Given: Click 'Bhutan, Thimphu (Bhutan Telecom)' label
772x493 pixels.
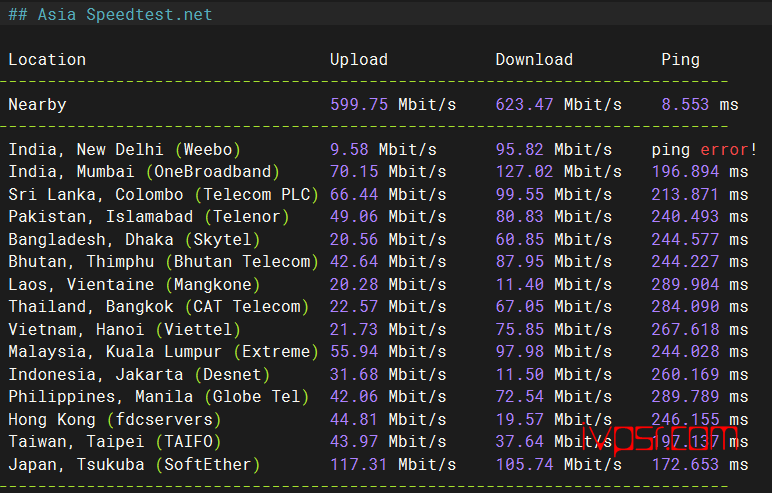Looking at the screenshot, I should [x=163, y=262].
